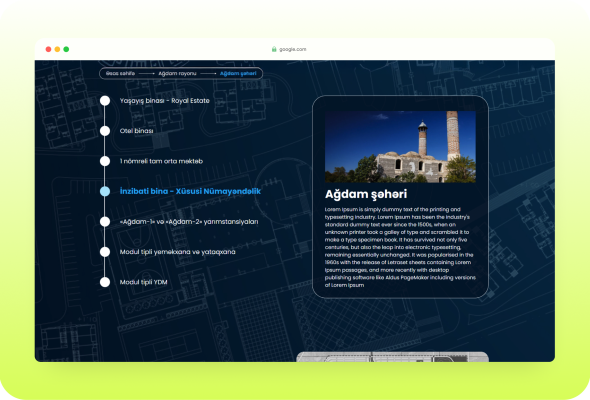Click the padlock icon in address bar
The image size is (590, 400).
coord(274,49)
